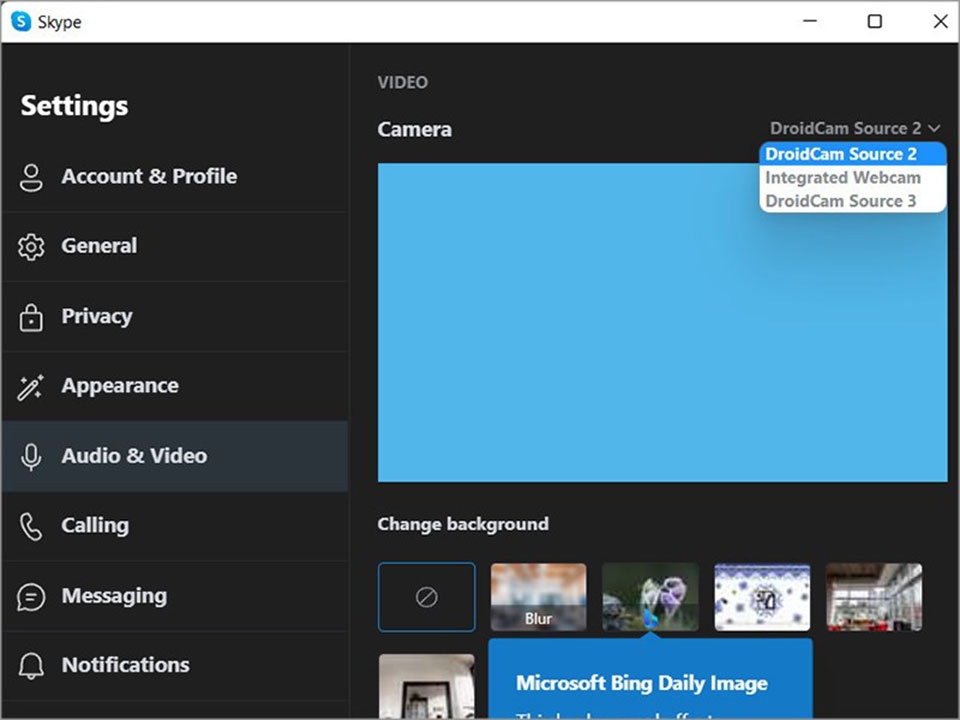This screenshot has width=960, height=720.
Task: Click the Messaging chat bubble icon
Action: click(x=32, y=597)
